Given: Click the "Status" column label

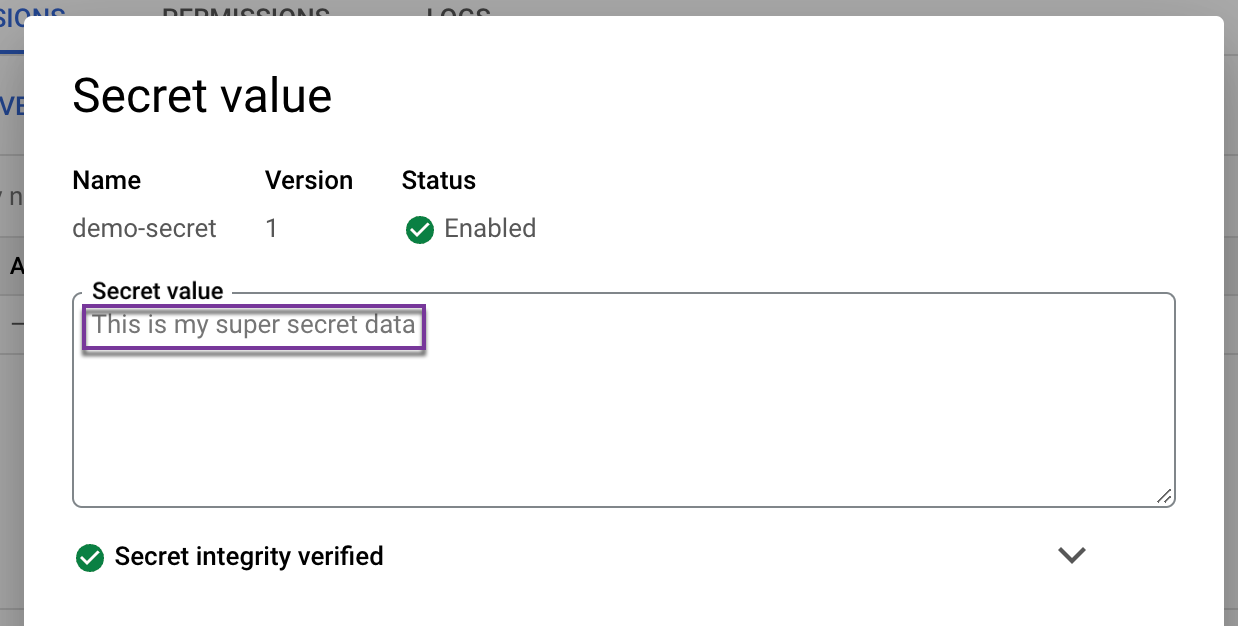Looking at the screenshot, I should 439,180.
